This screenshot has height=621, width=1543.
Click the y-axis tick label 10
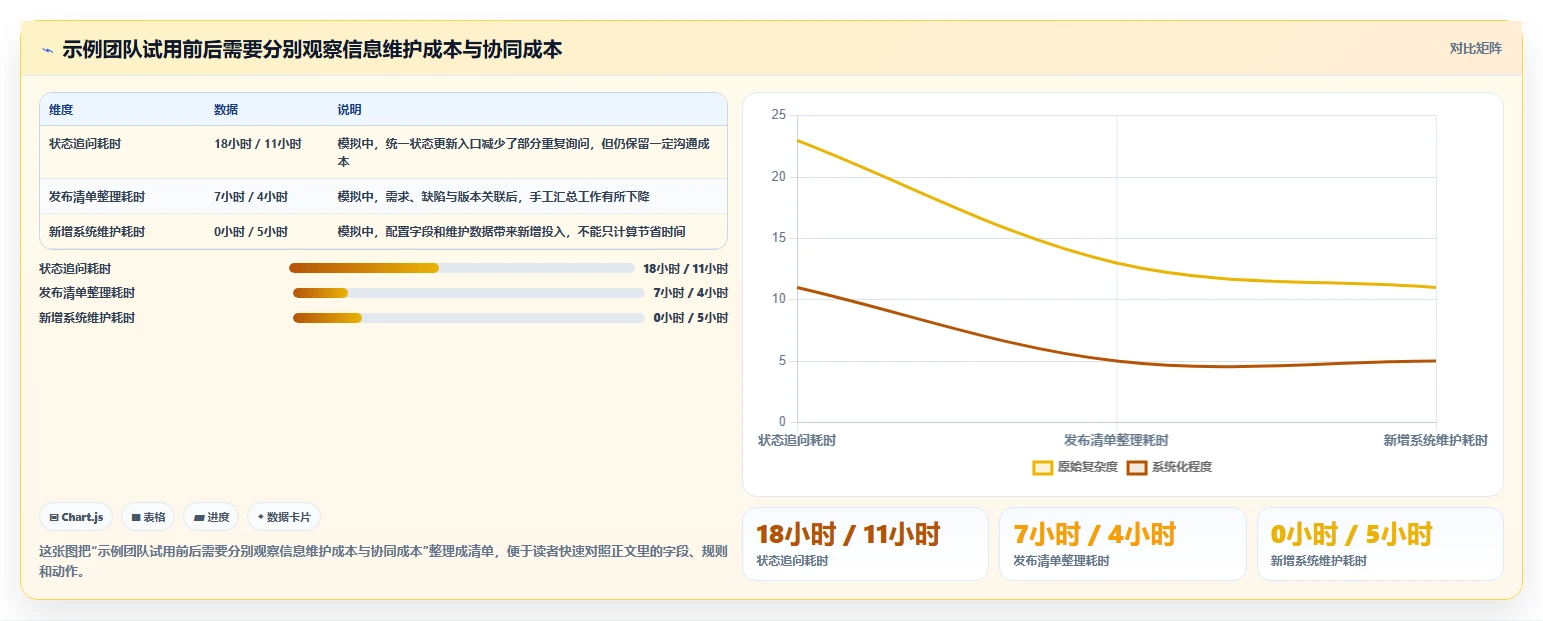pos(779,299)
